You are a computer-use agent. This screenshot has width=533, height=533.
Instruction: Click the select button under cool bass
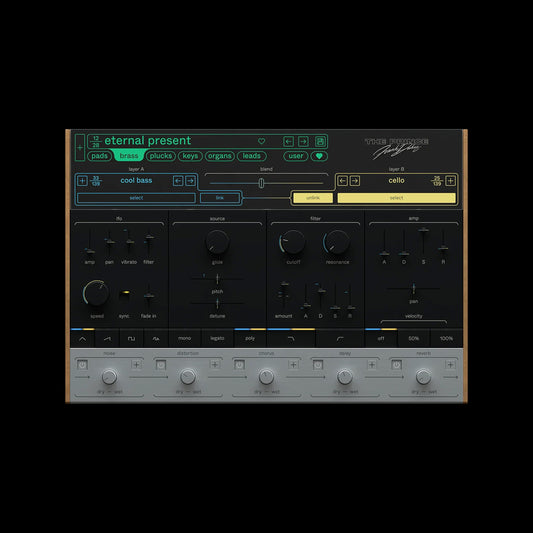point(136,198)
